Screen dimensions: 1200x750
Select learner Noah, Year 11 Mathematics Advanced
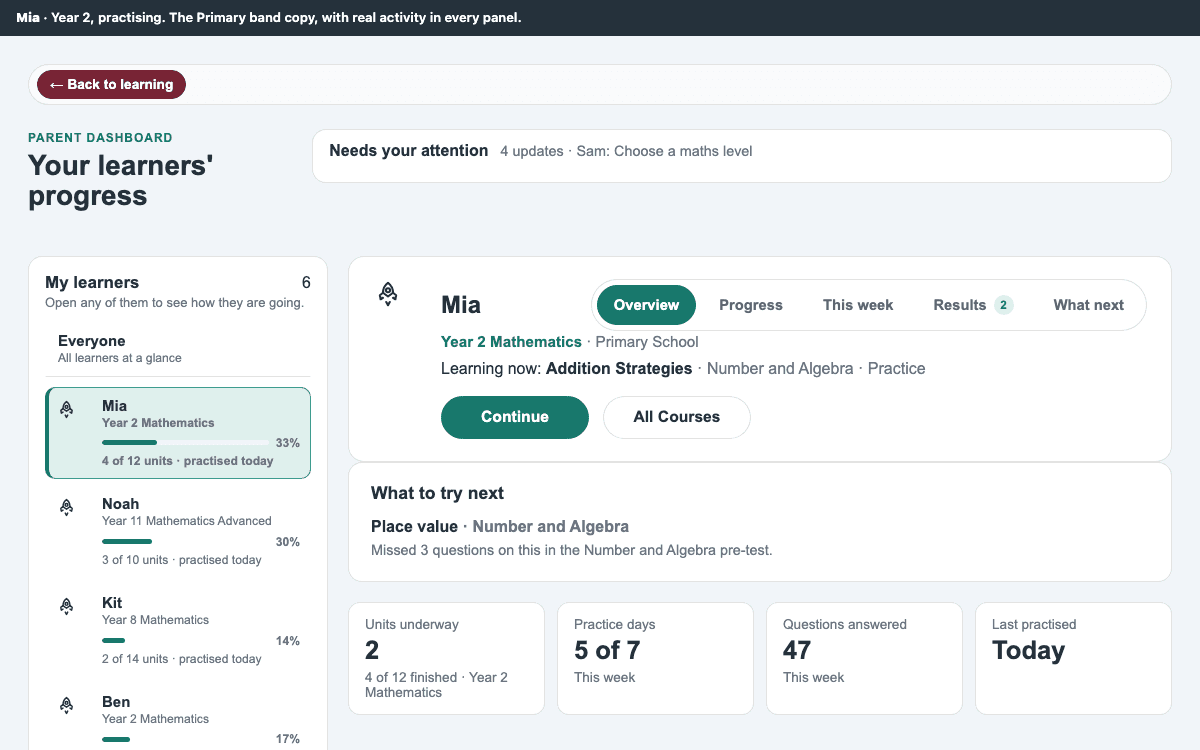[178, 531]
